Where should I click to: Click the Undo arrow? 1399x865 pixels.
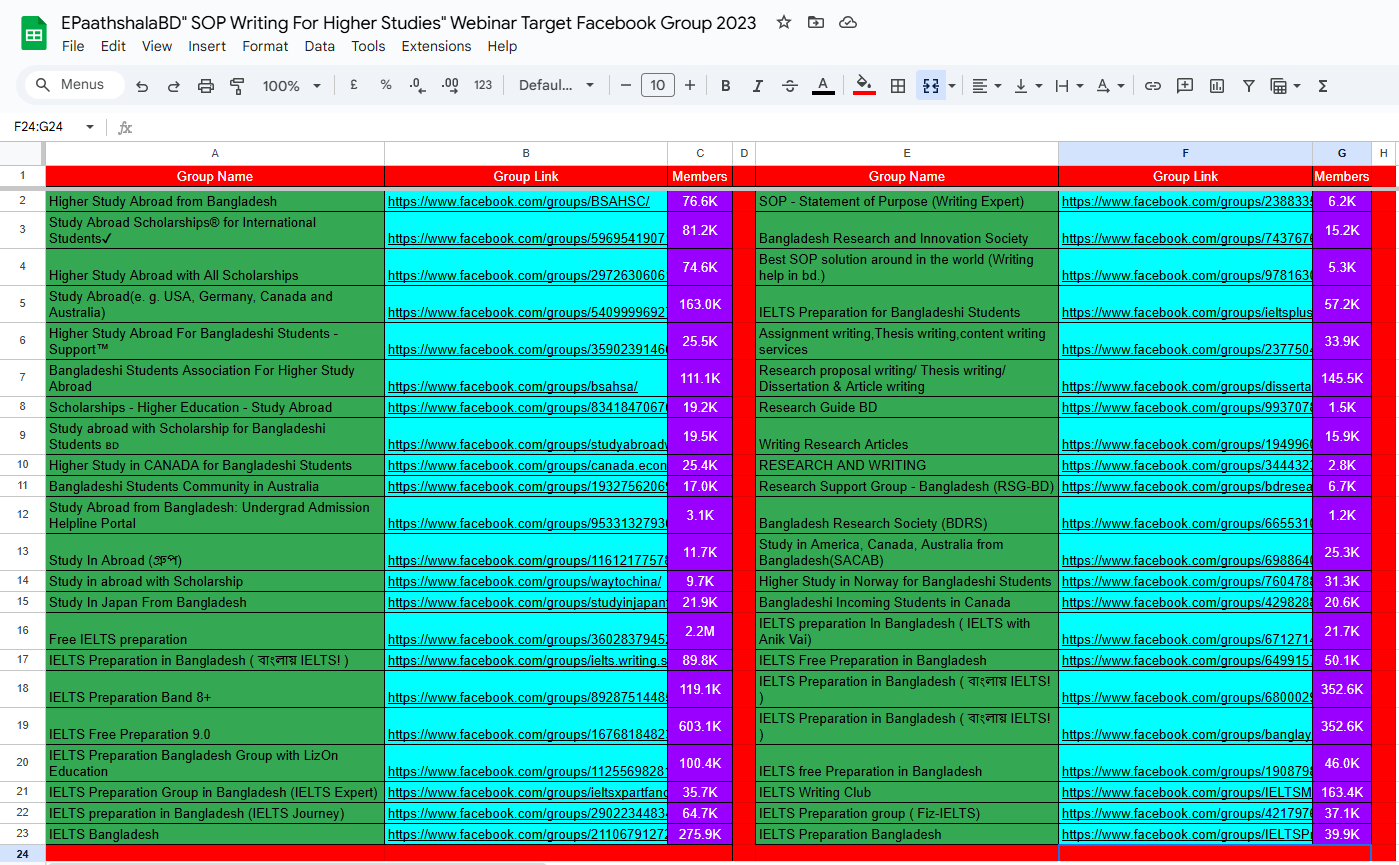click(142, 86)
